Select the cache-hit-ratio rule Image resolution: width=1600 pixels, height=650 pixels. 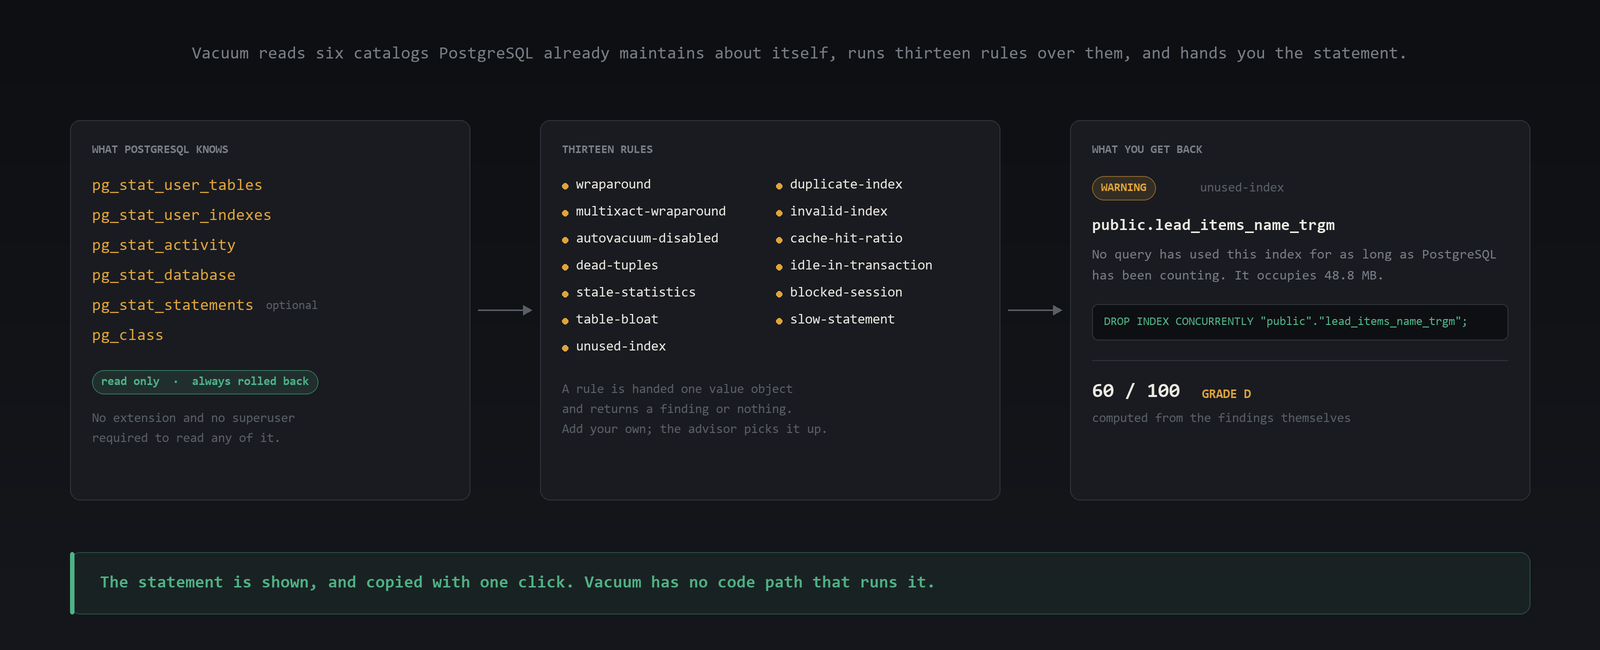(x=846, y=238)
